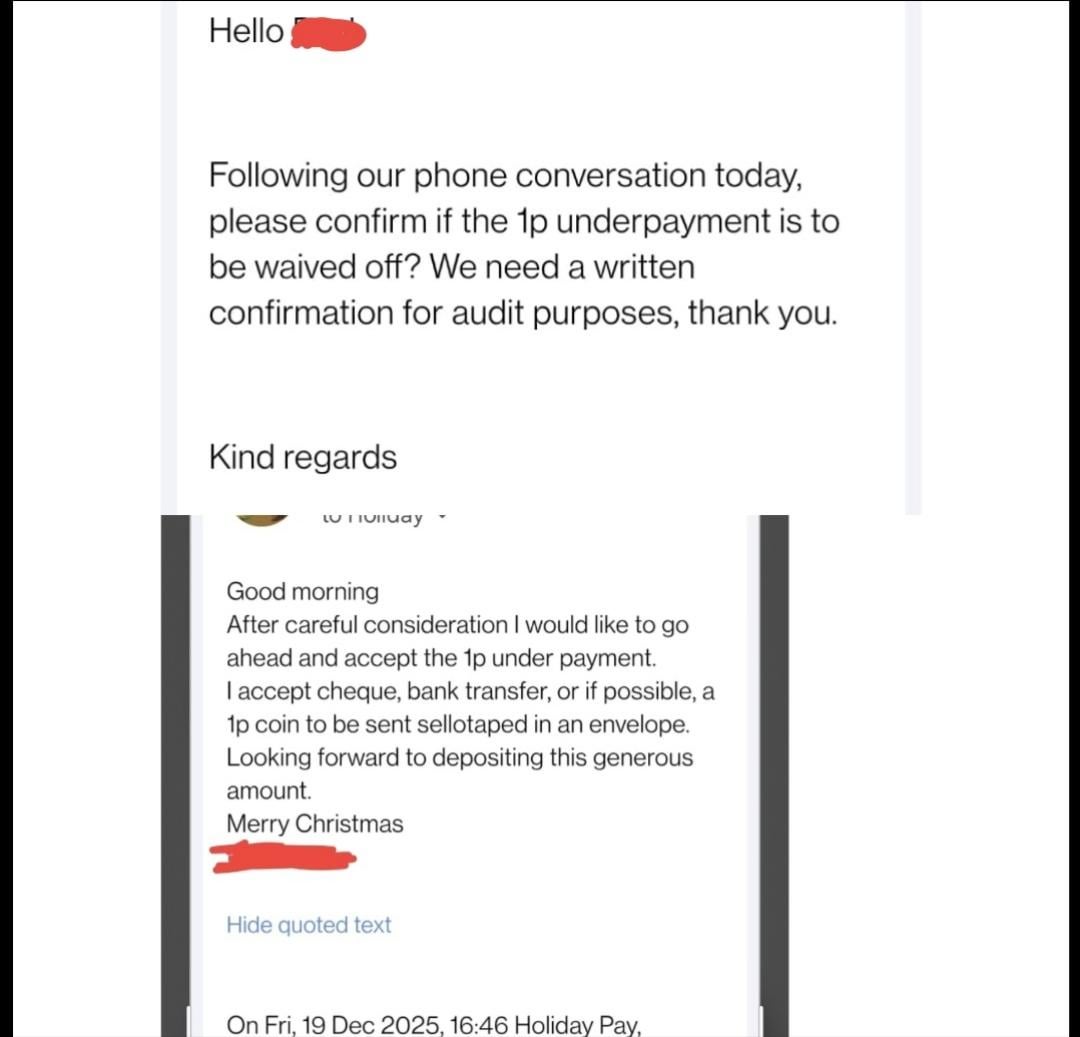Image resolution: width=1080 pixels, height=1037 pixels.
Task: Click the "to Holiday" recipient text
Action: 373,518
